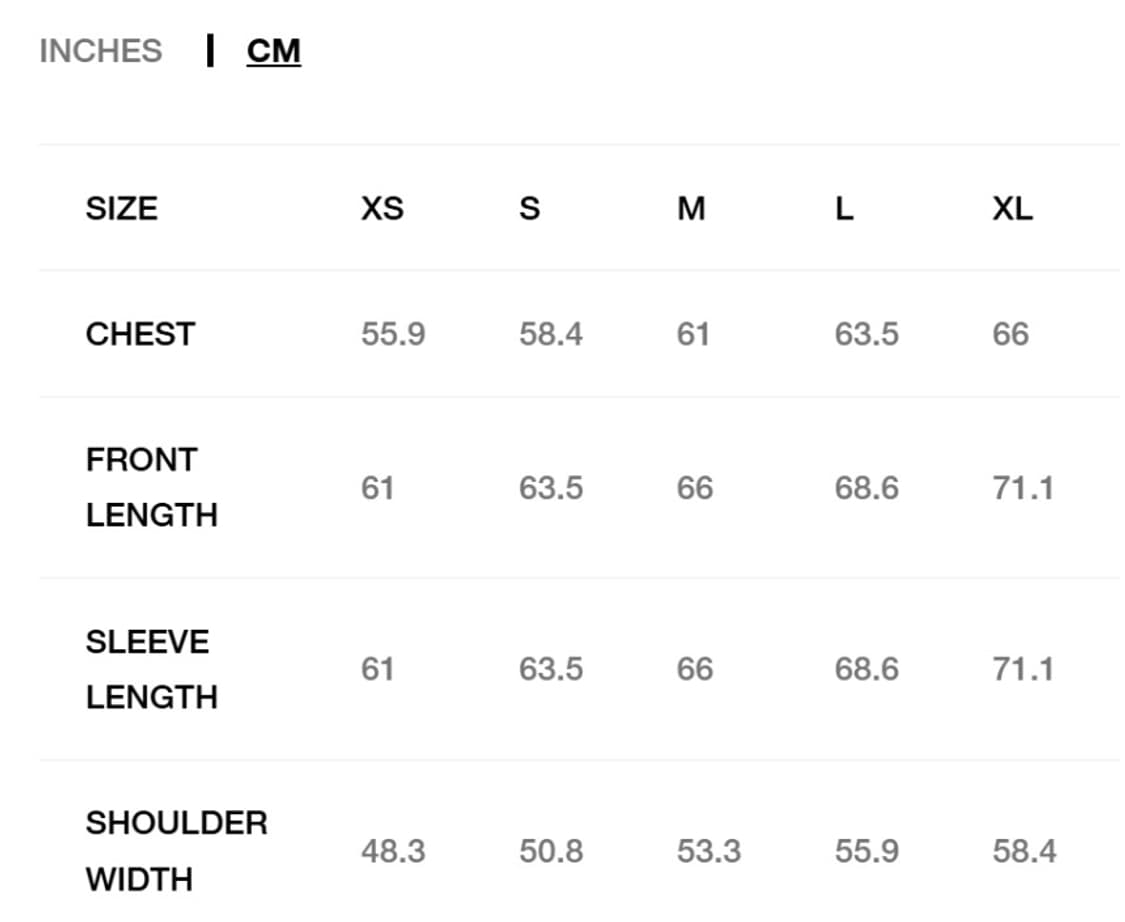Select the M size column header
The width and height of the screenshot is (1125, 922).
(x=691, y=208)
